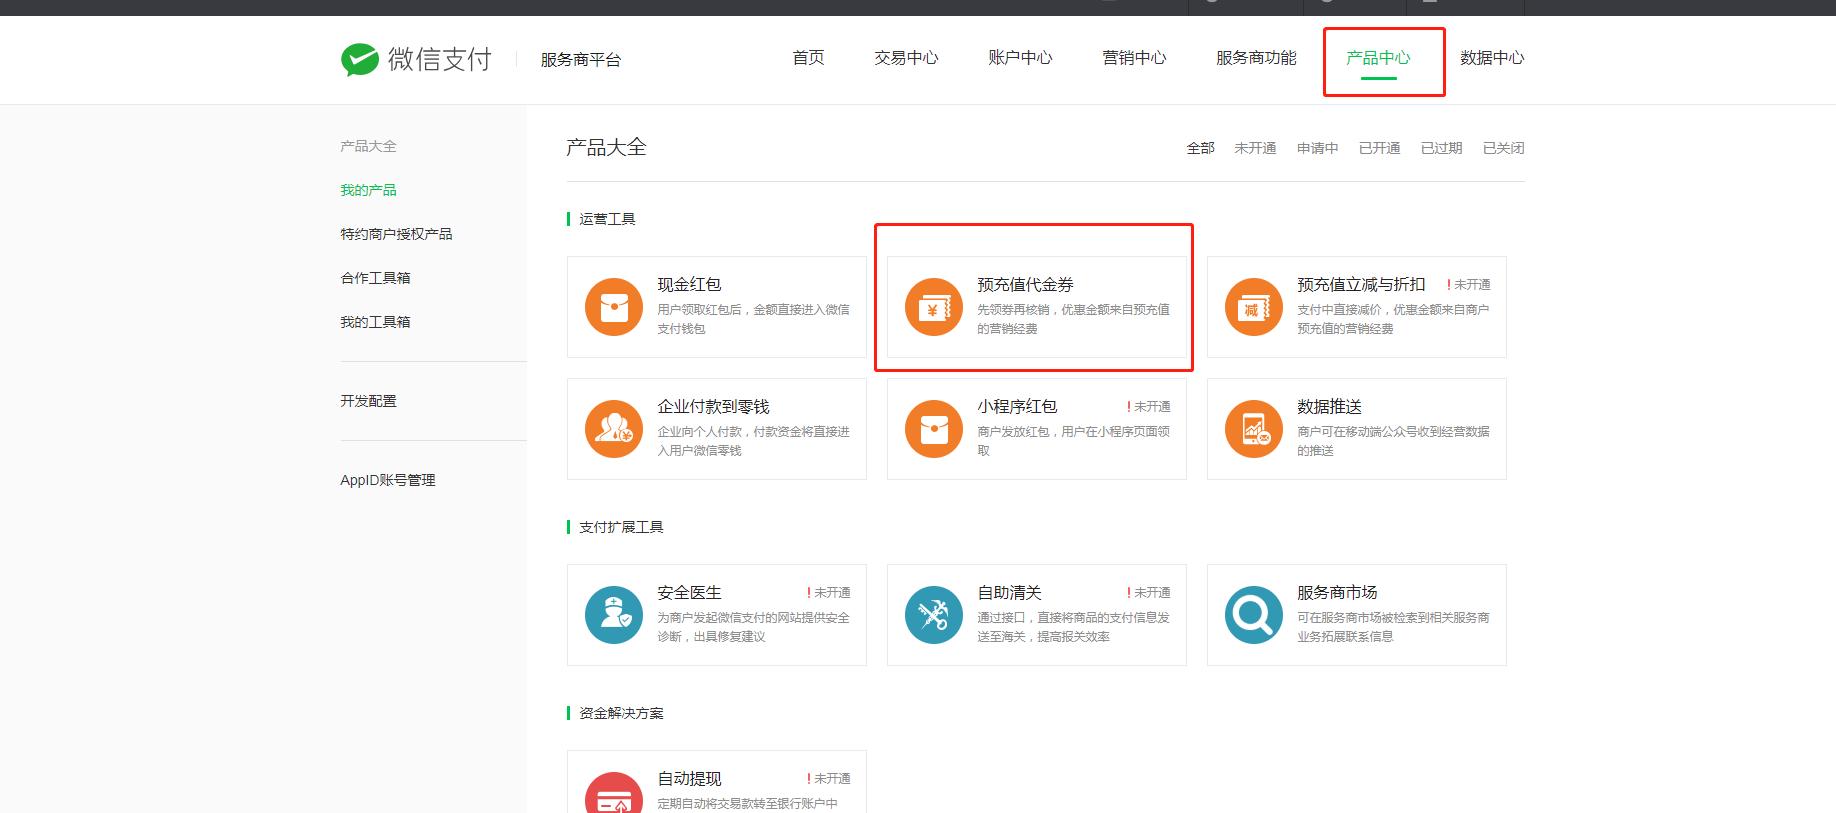
Task: Click the 数据推送 phone chart icon
Action: 1254,429
